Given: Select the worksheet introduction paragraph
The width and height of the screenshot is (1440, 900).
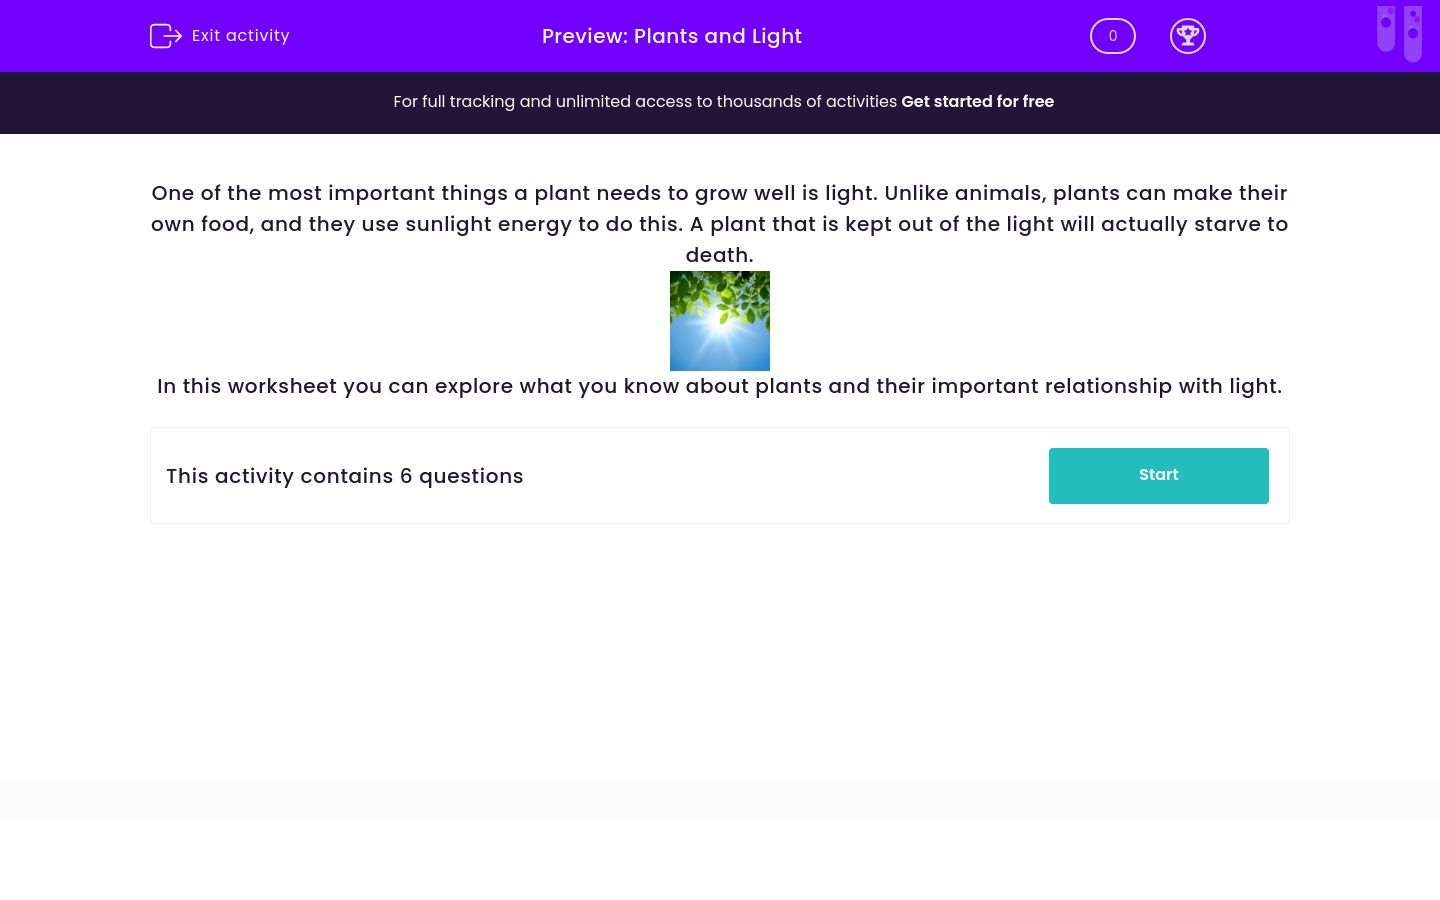Looking at the screenshot, I should 719,386.
